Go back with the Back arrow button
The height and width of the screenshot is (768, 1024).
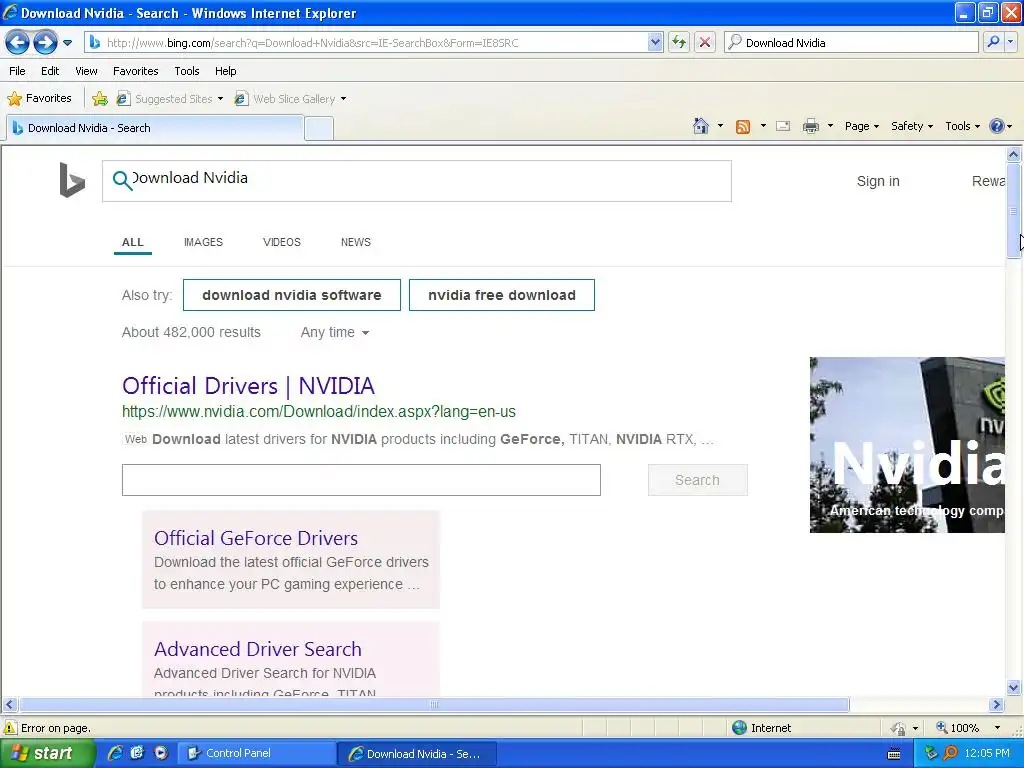18,43
